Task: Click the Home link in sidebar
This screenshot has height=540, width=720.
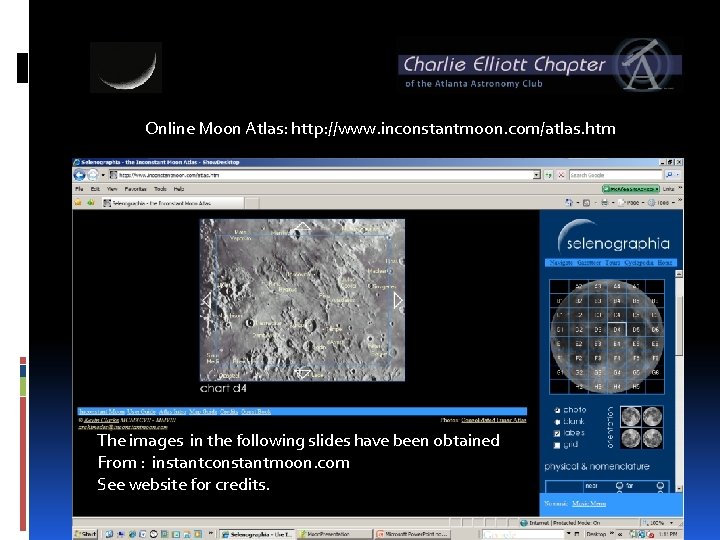Action: click(664, 263)
